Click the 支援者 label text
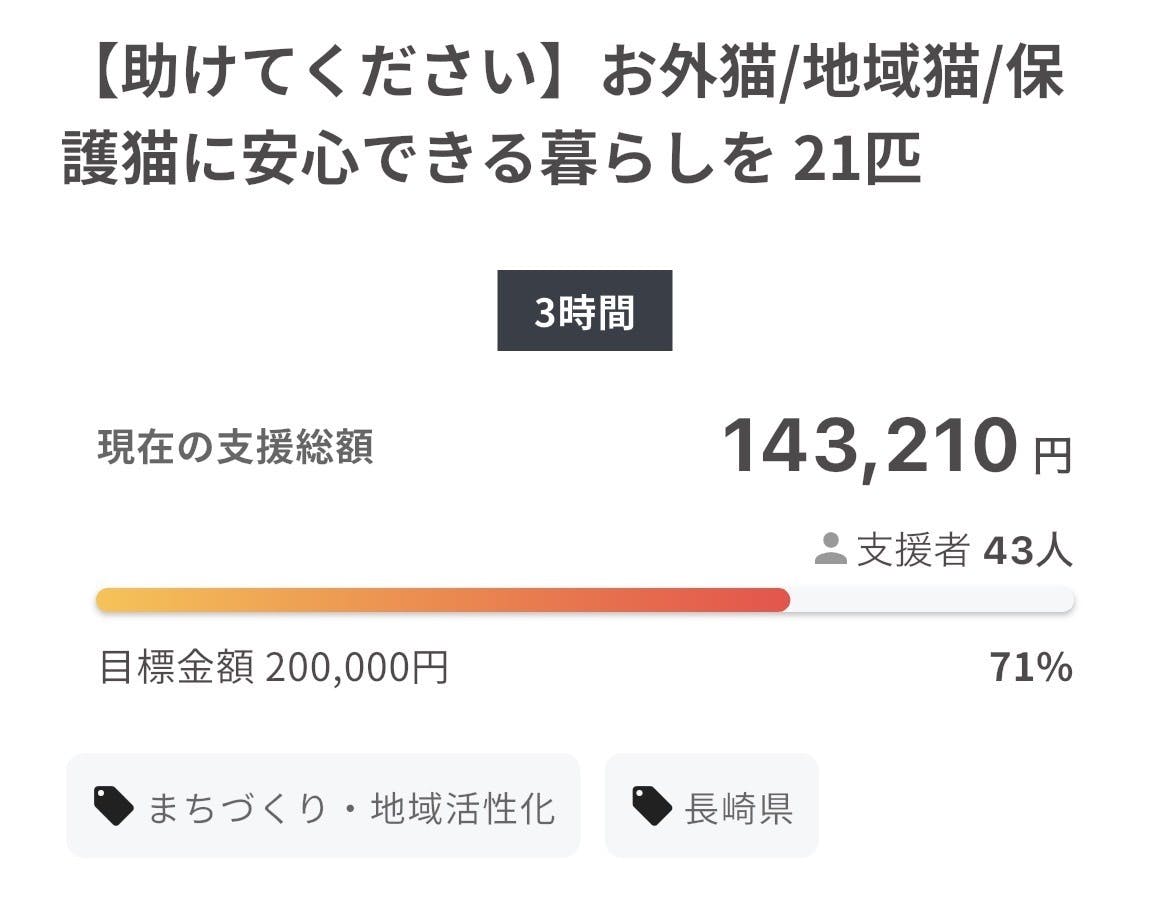This screenshot has height=907, width=1170. (x=913, y=549)
